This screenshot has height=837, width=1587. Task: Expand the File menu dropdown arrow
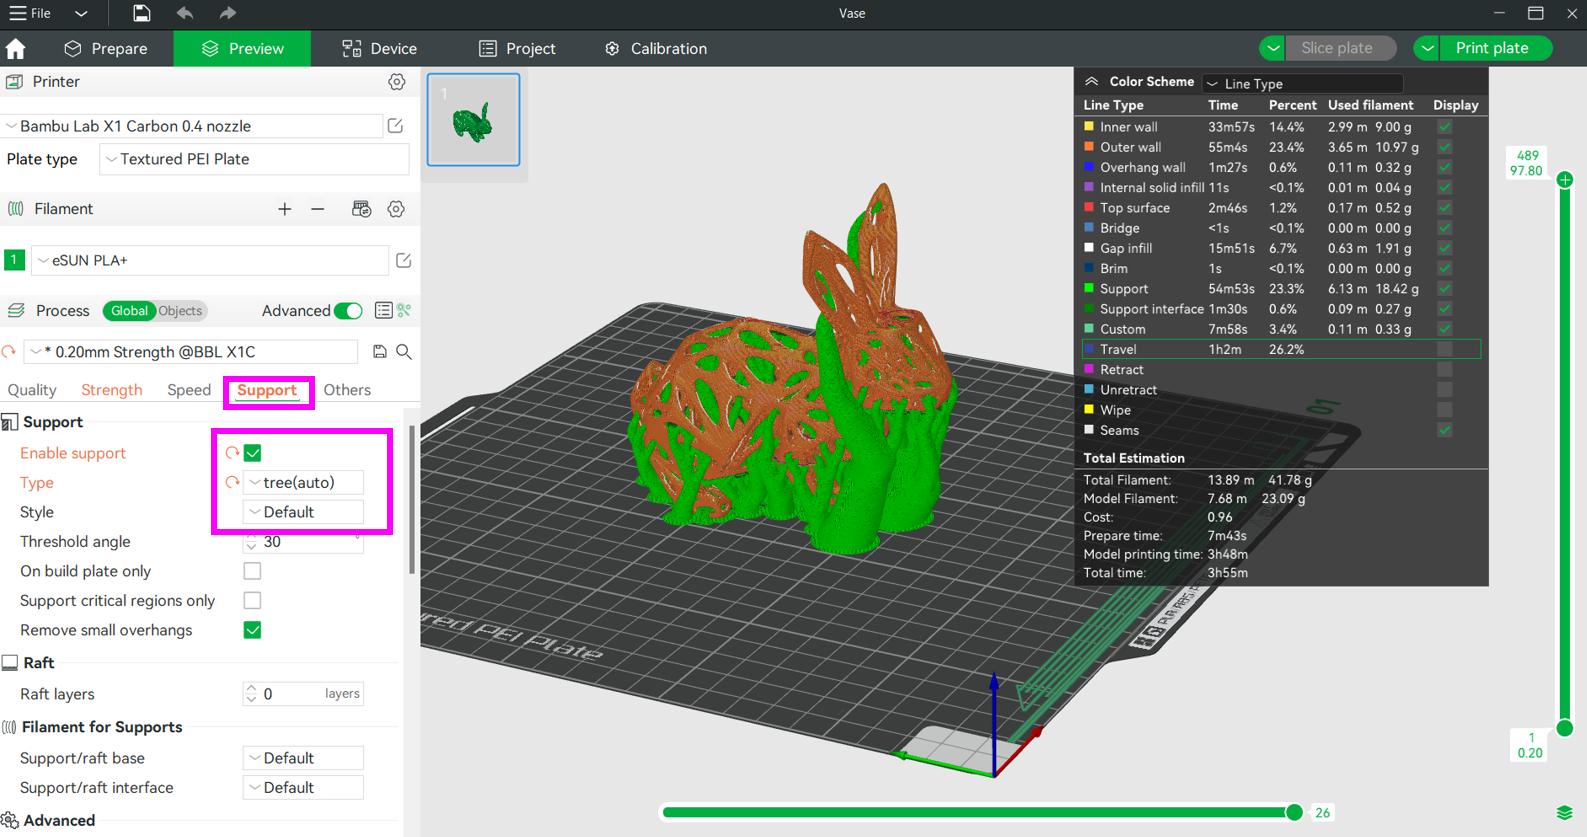pos(81,13)
